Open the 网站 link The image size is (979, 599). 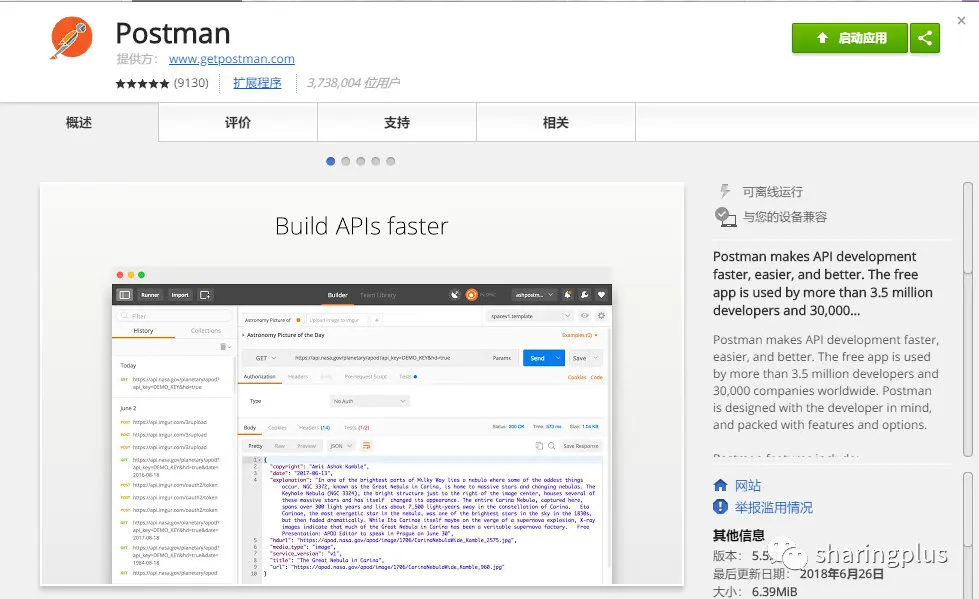click(x=747, y=485)
